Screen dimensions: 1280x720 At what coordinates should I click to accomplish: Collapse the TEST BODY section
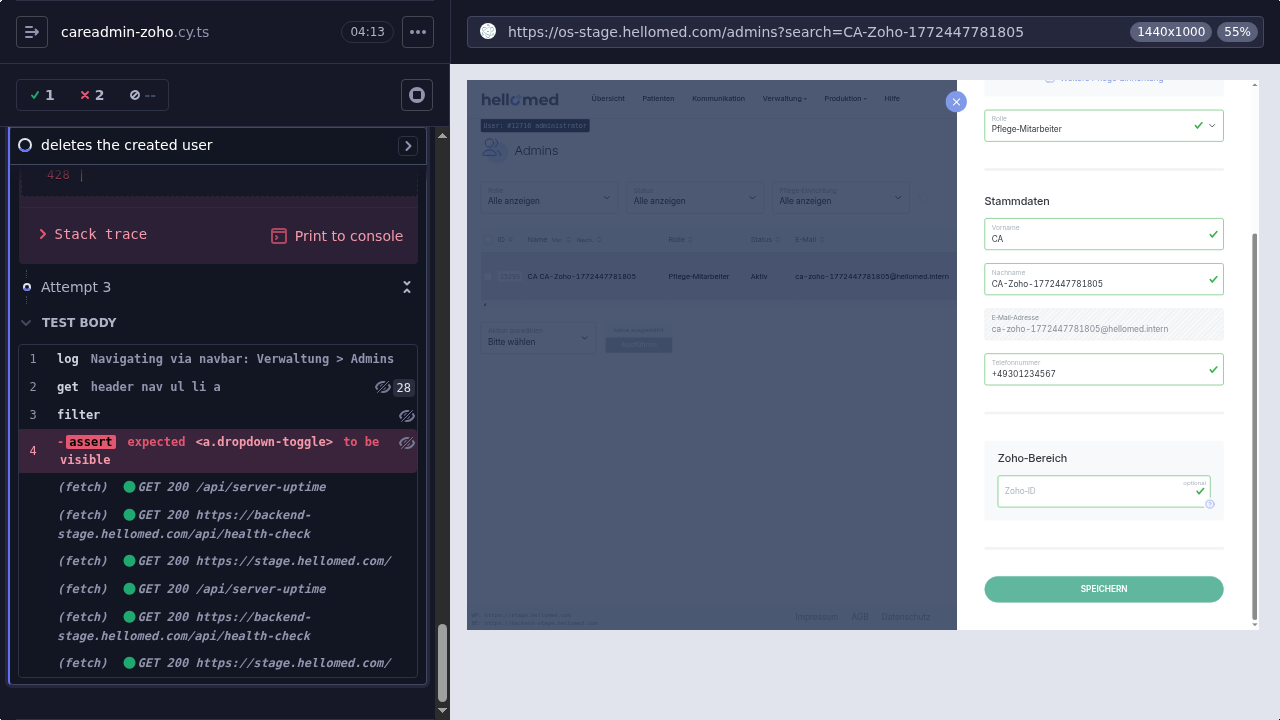(26, 323)
